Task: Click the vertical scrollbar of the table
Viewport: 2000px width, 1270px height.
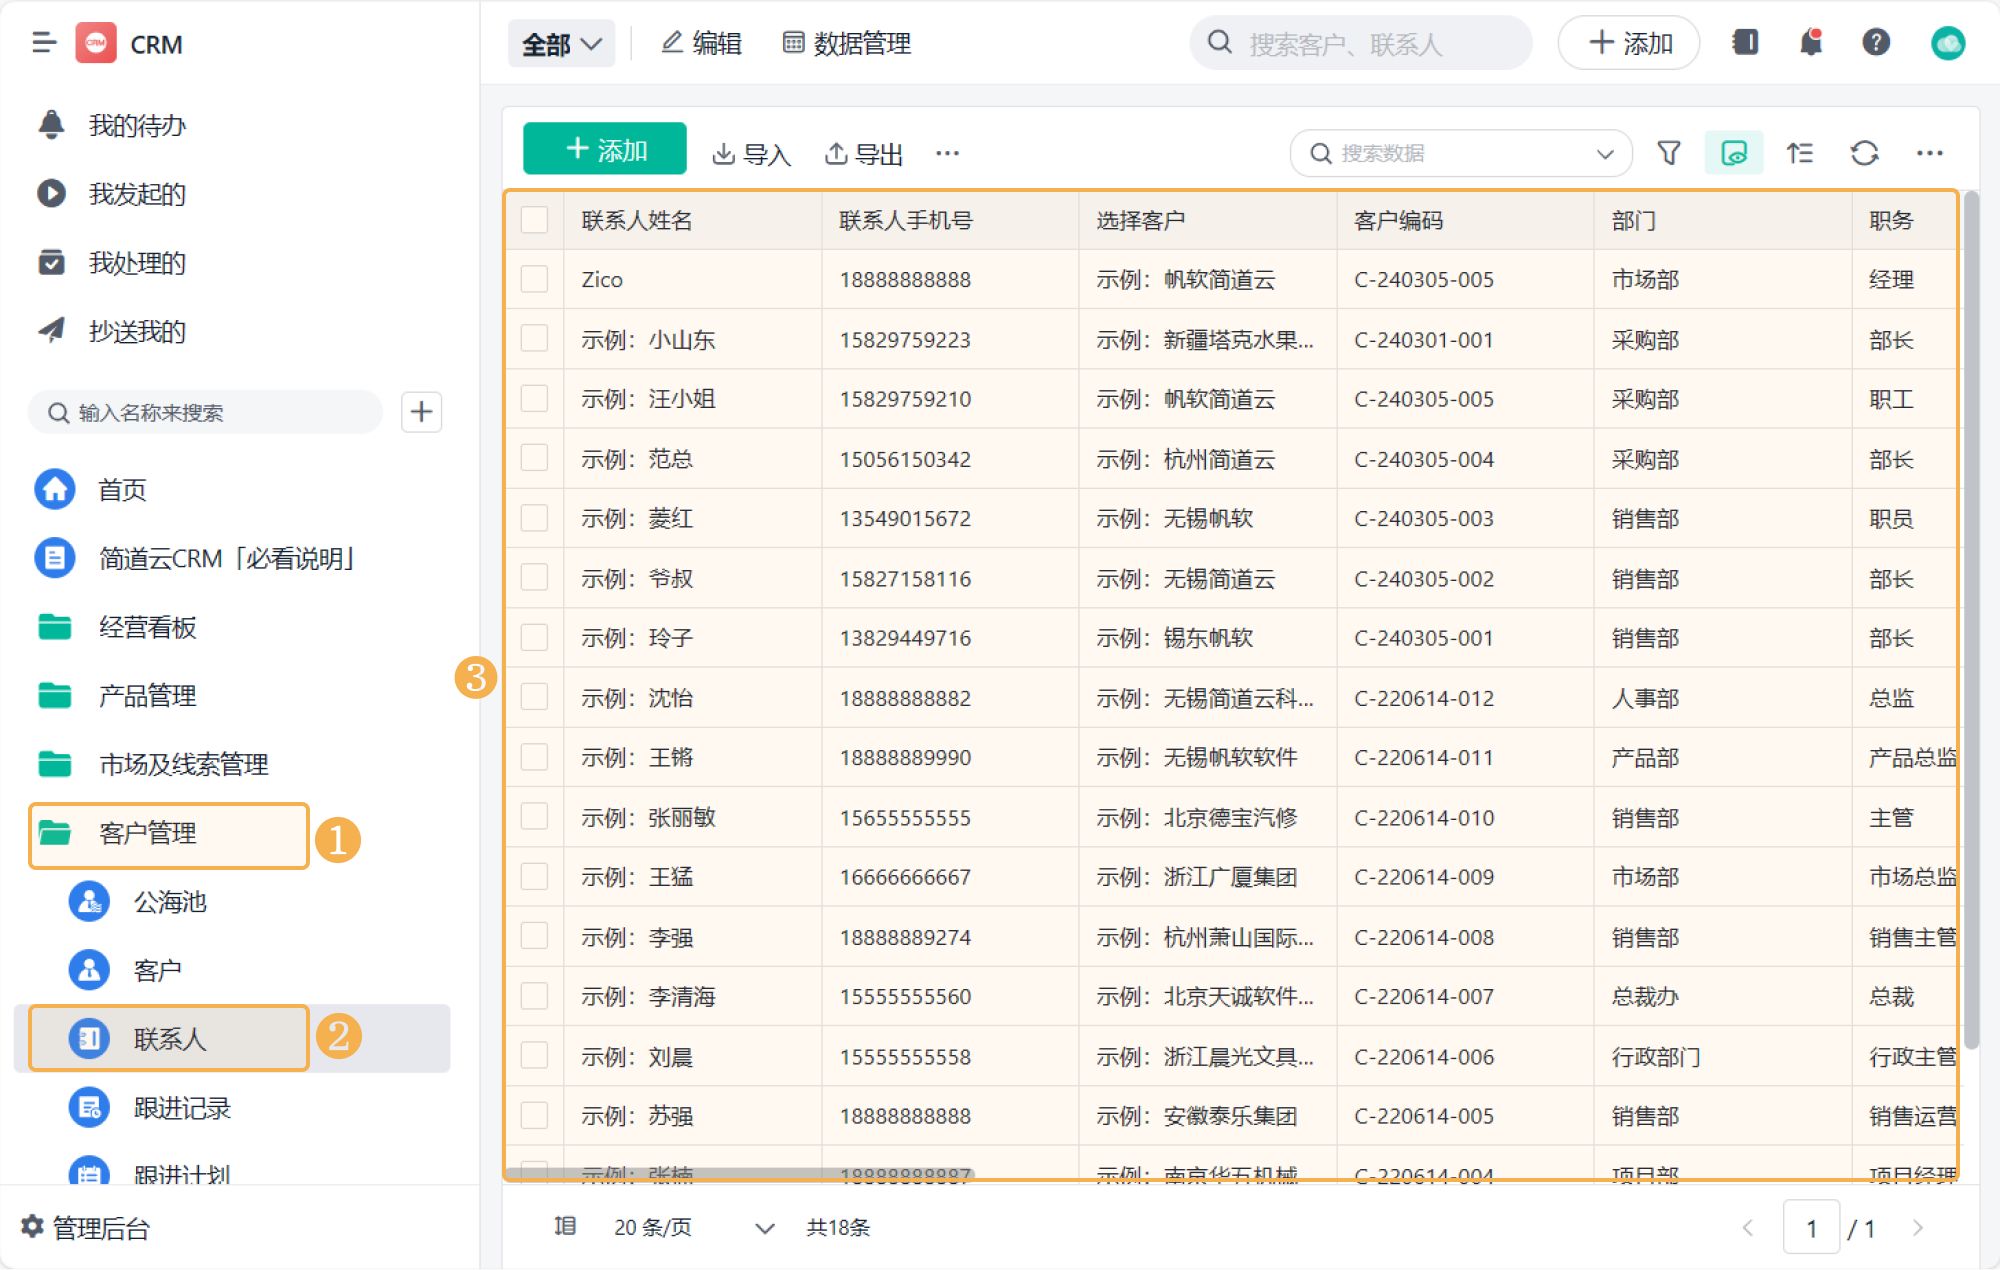Action: point(1971,620)
